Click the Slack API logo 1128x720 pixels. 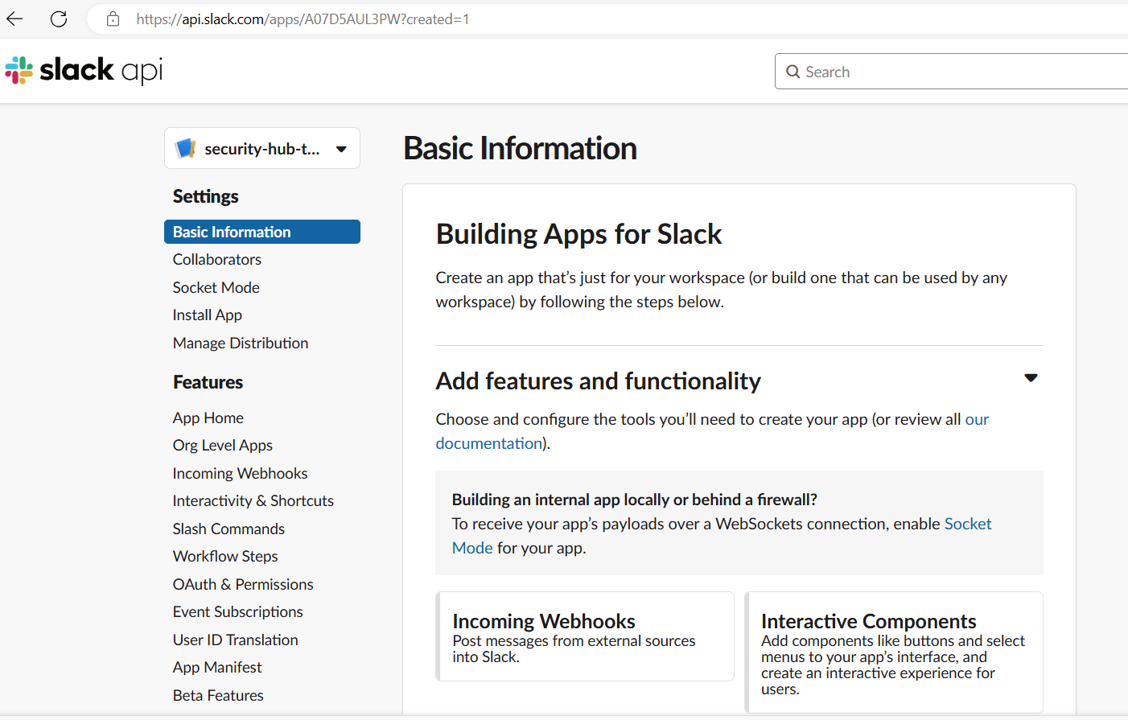pyautogui.click(x=84, y=70)
